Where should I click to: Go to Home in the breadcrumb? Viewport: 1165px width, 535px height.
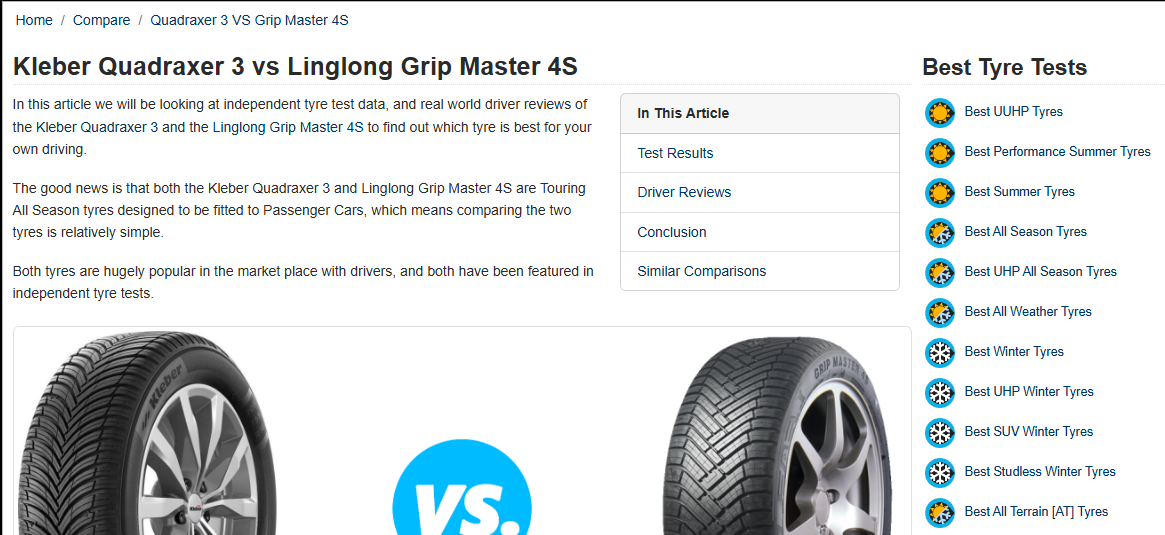pos(34,20)
